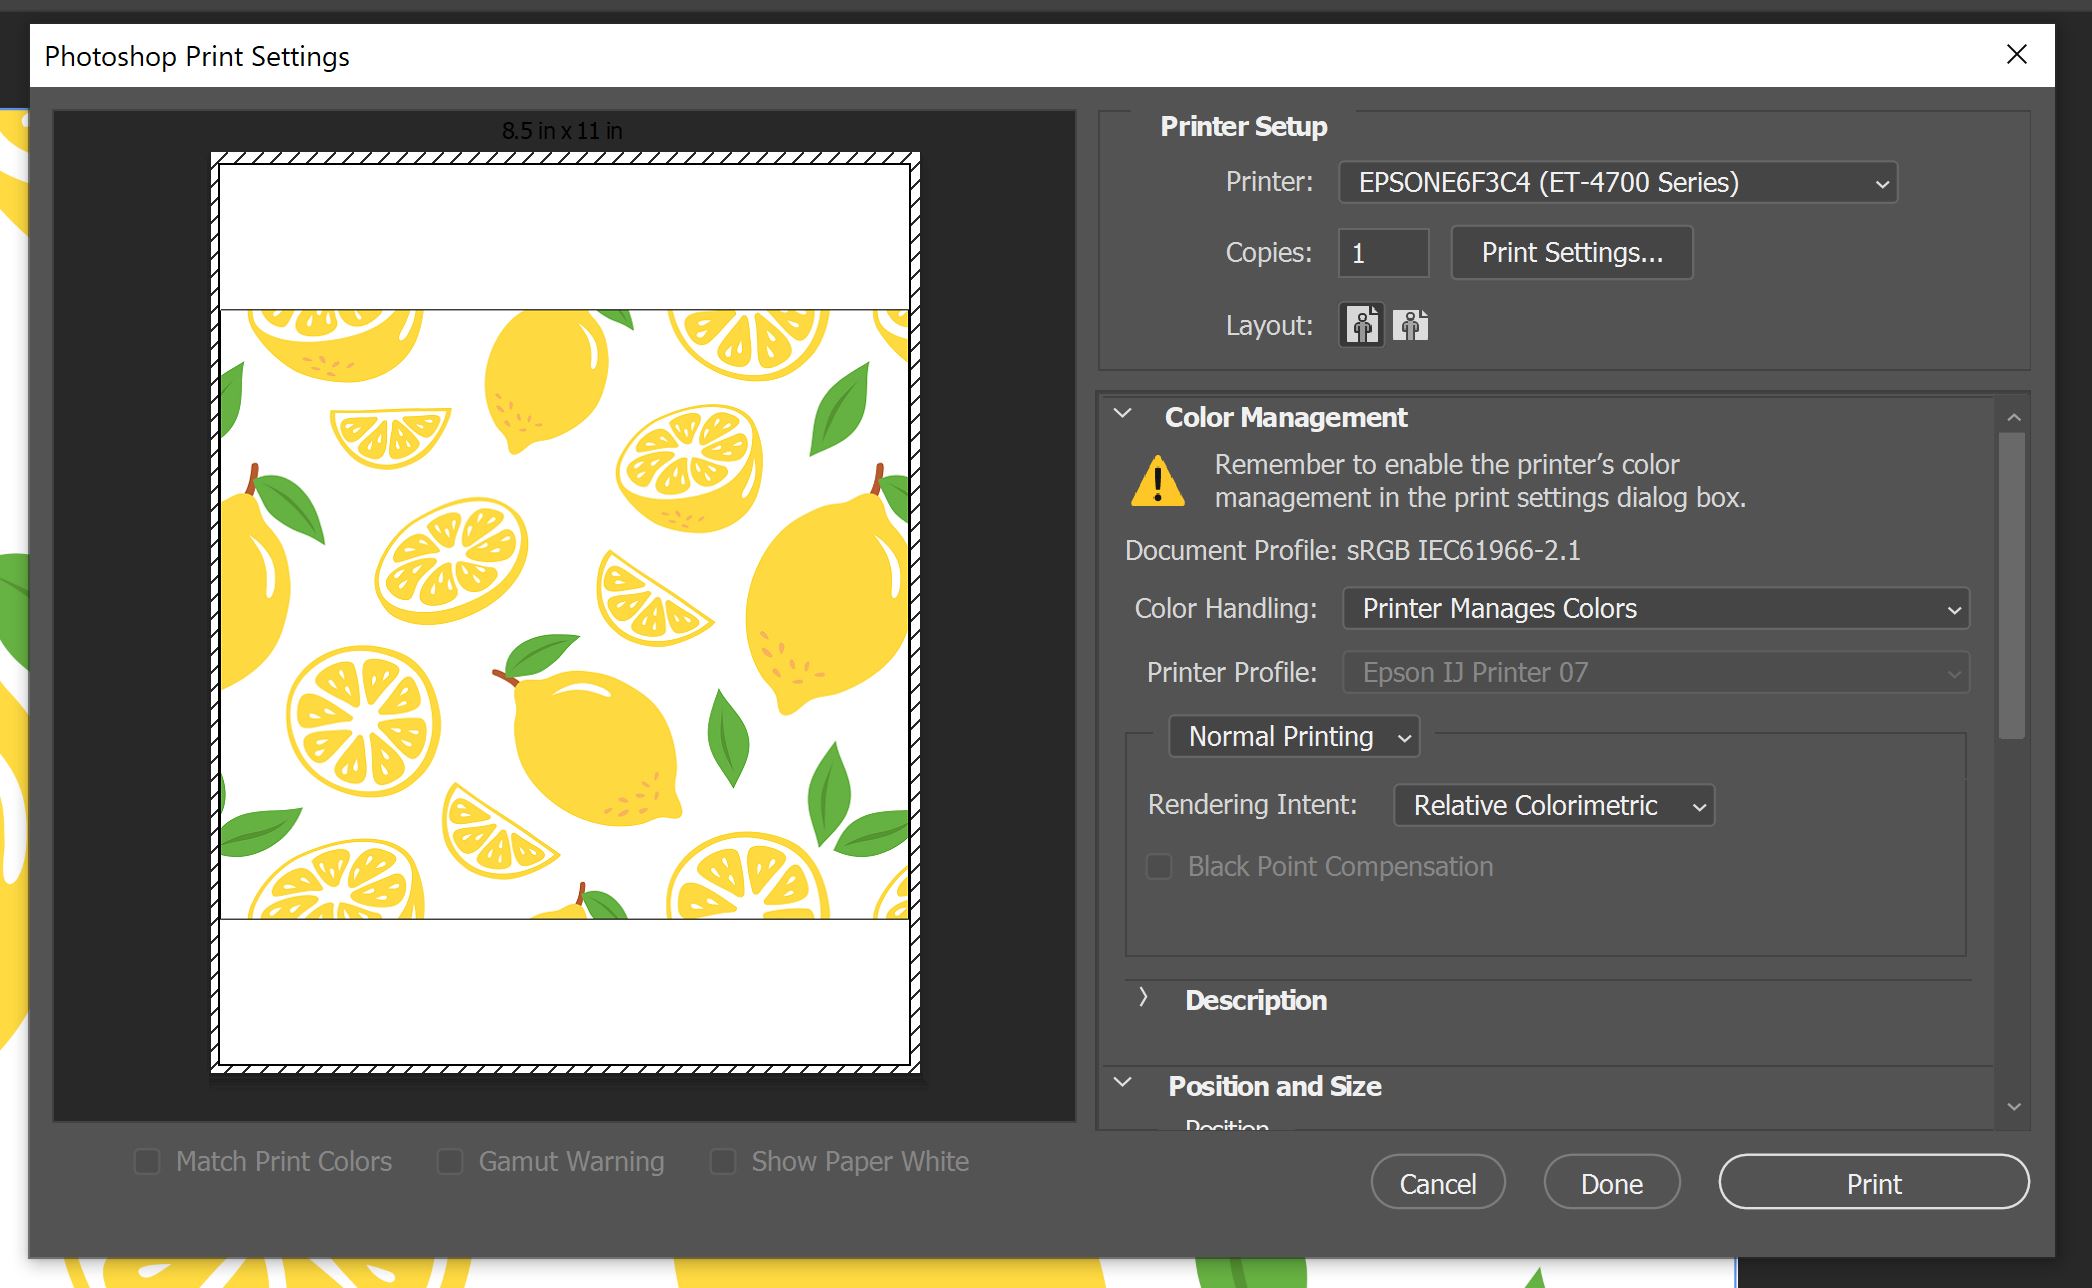Screen dimensions: 2092x1288
Task: Select the landscape layout icon
Action: (x=1411, y=325)
